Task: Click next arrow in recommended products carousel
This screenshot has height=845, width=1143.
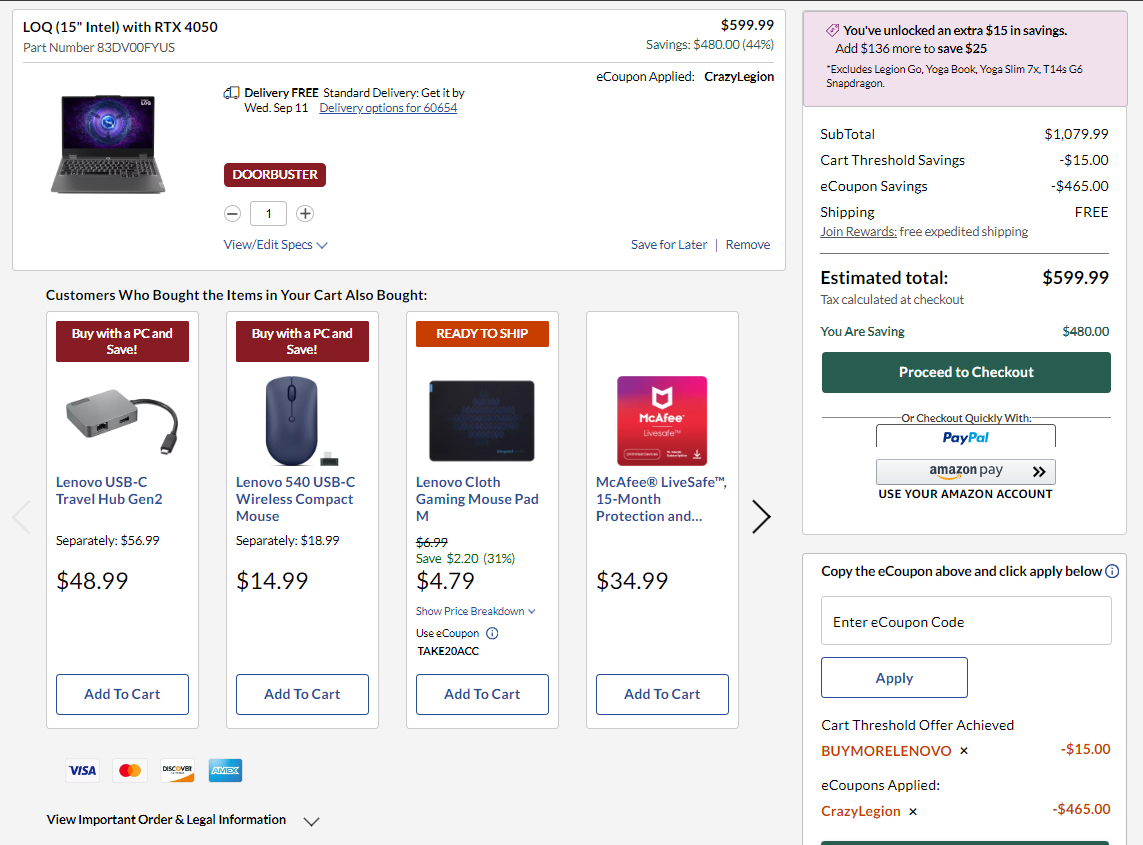Action: click(761, 516)
